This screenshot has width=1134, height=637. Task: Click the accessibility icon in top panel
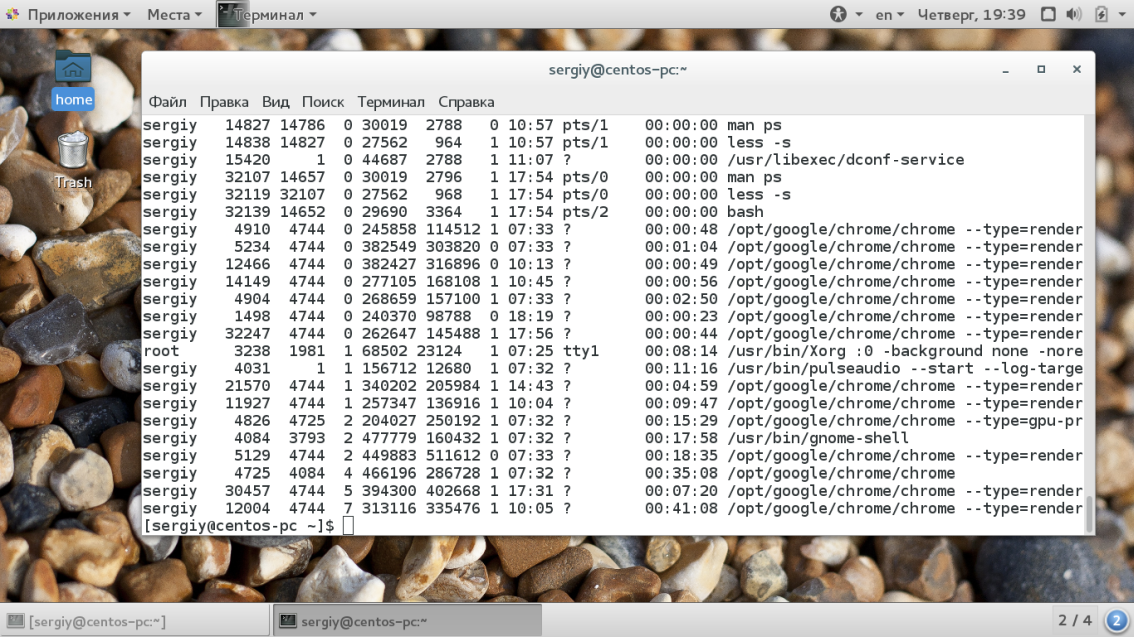(838, 14)
